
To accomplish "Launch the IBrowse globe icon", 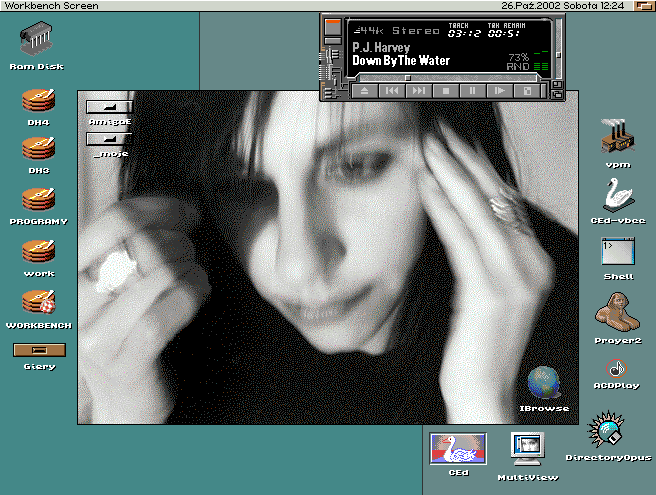I will 544,382.
